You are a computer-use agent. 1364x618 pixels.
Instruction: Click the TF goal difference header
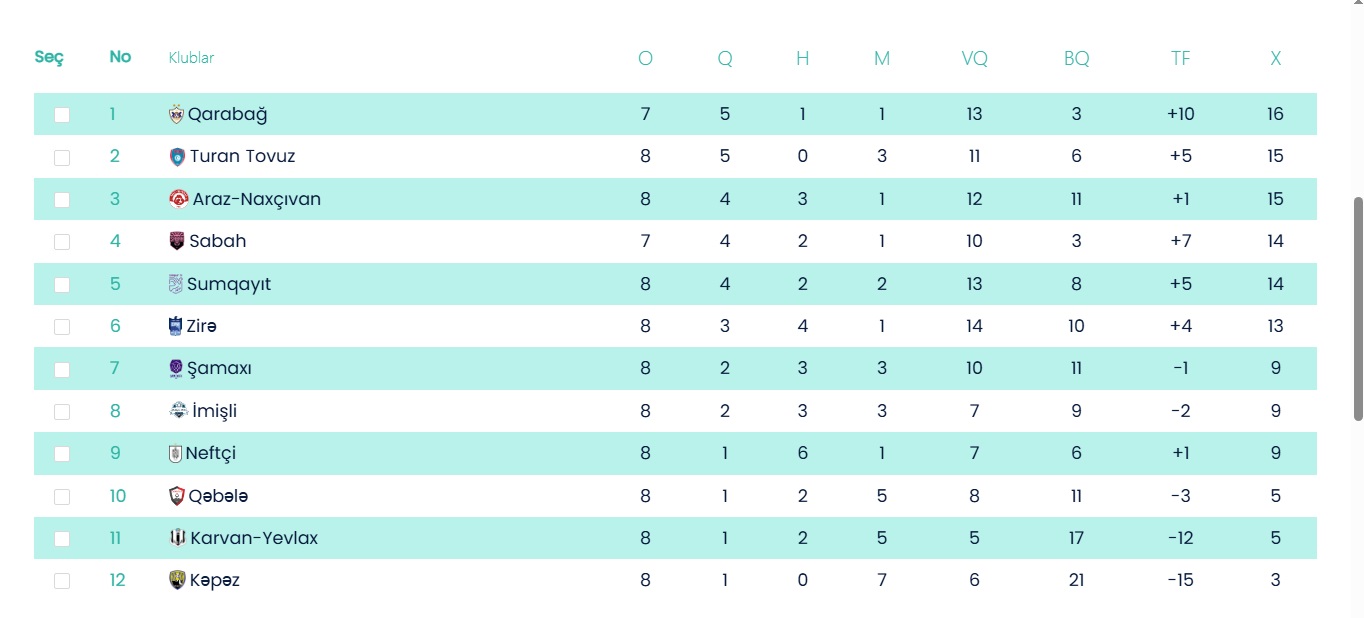click(1180, 59)
